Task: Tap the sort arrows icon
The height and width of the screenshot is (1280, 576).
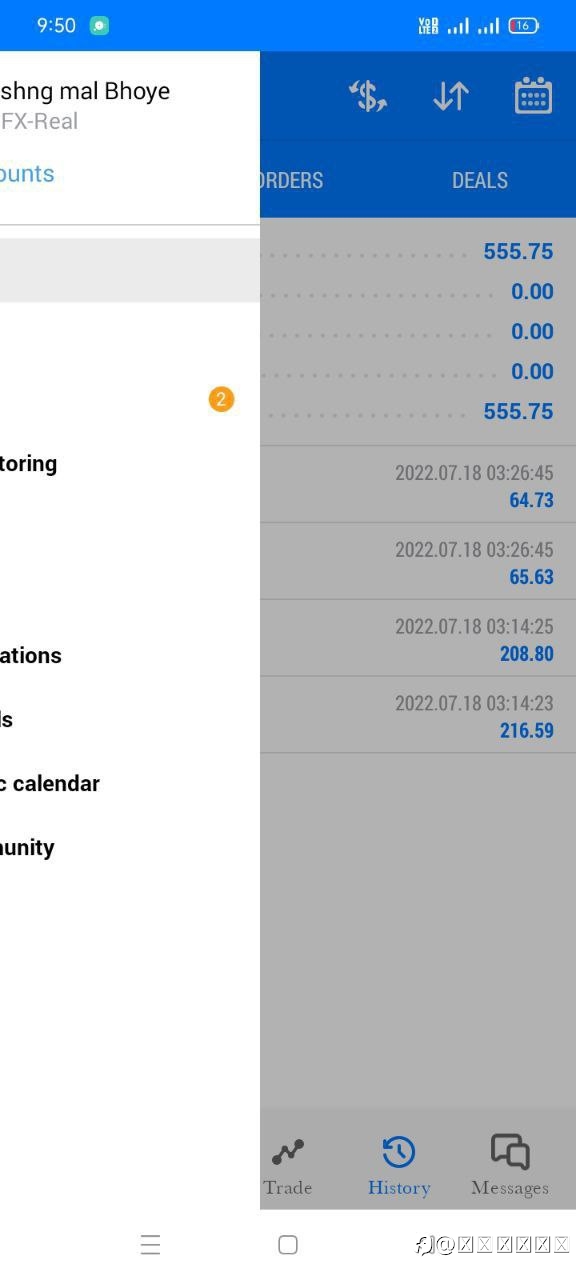Action: tap(451, 96)
